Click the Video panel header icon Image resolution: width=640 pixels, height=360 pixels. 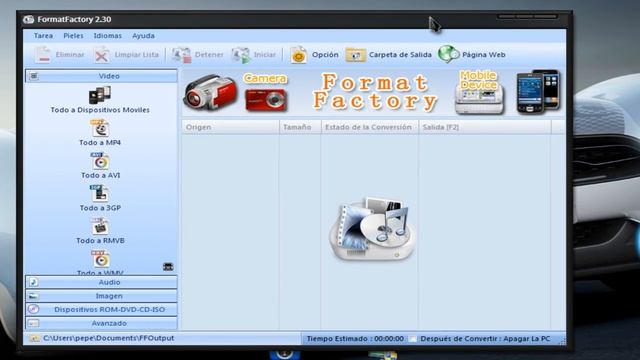tap(34, 76)
